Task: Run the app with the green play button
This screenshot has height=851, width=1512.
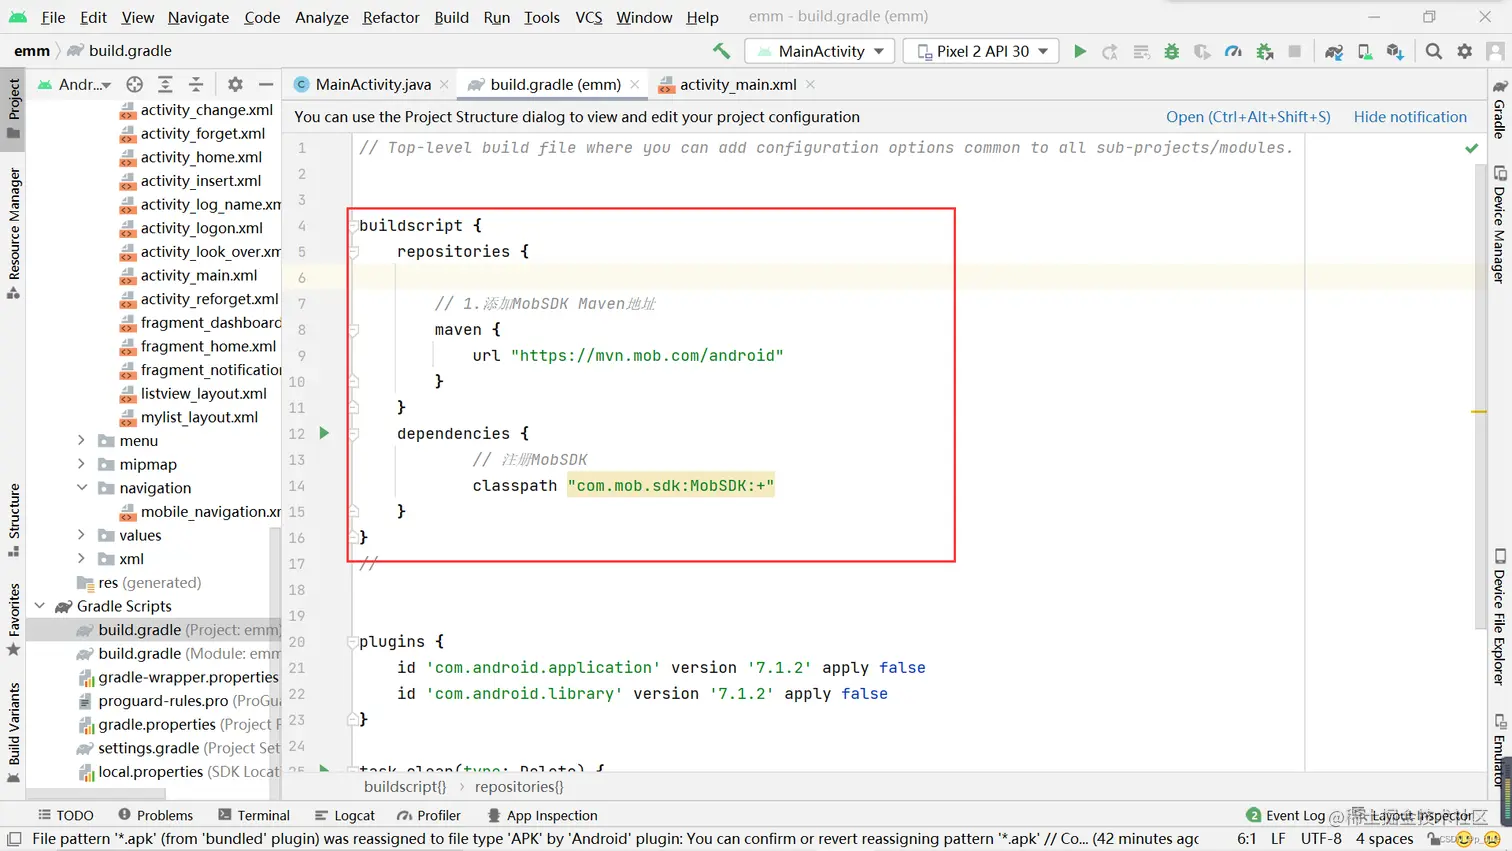Action: coord(1080,51)
